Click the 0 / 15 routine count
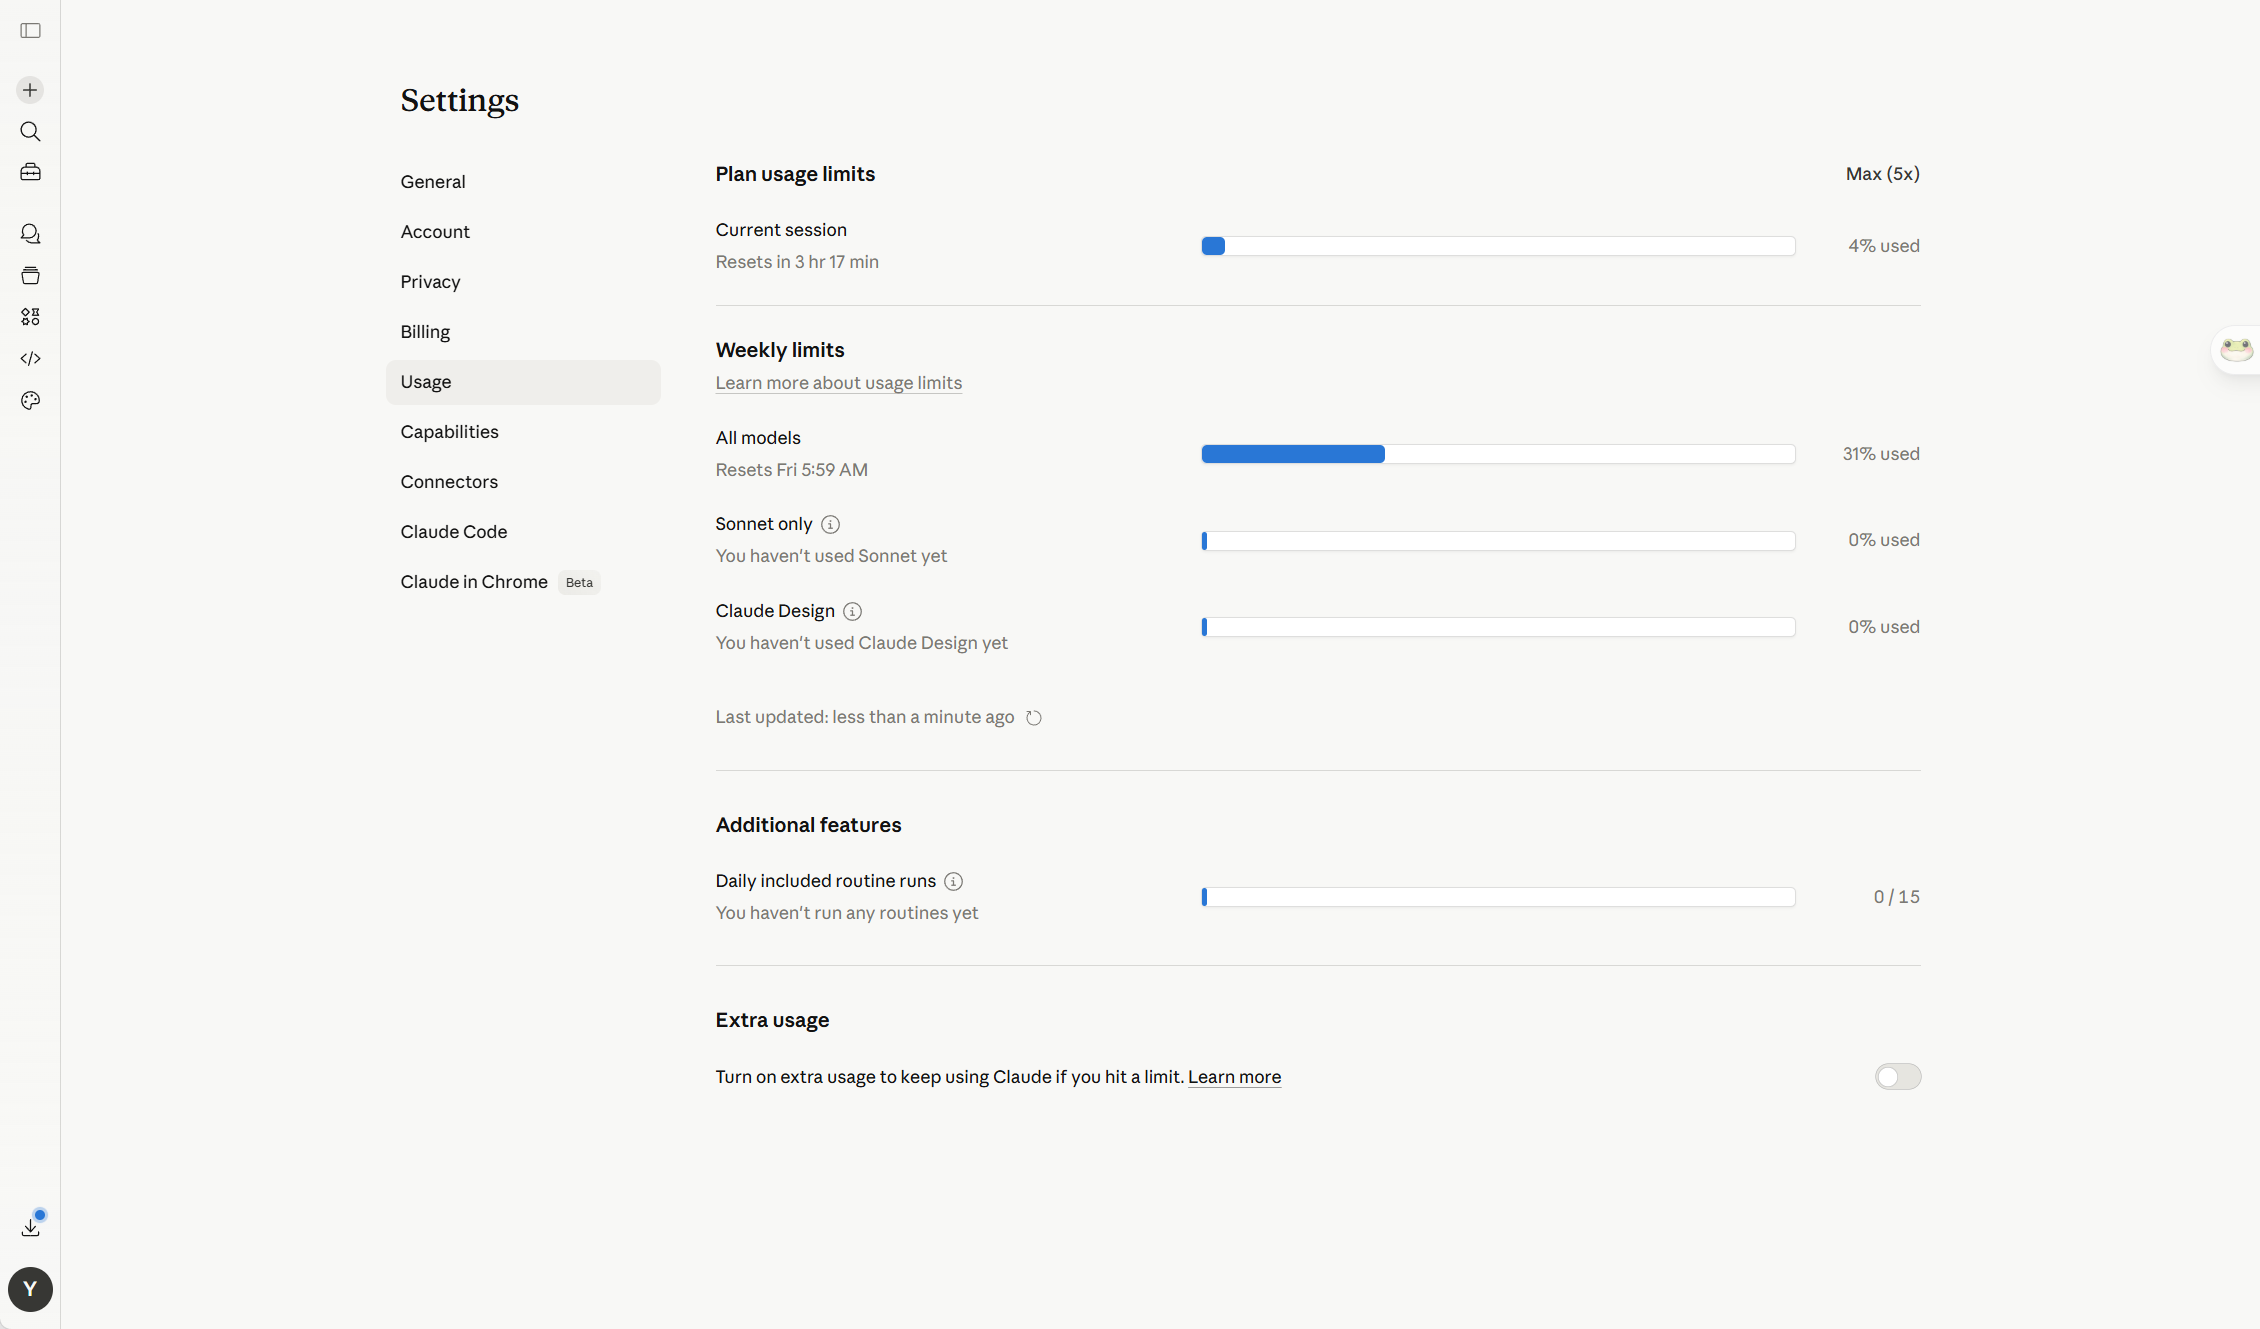Viewport: 2260px width, 1329px height. (1896, 897)
